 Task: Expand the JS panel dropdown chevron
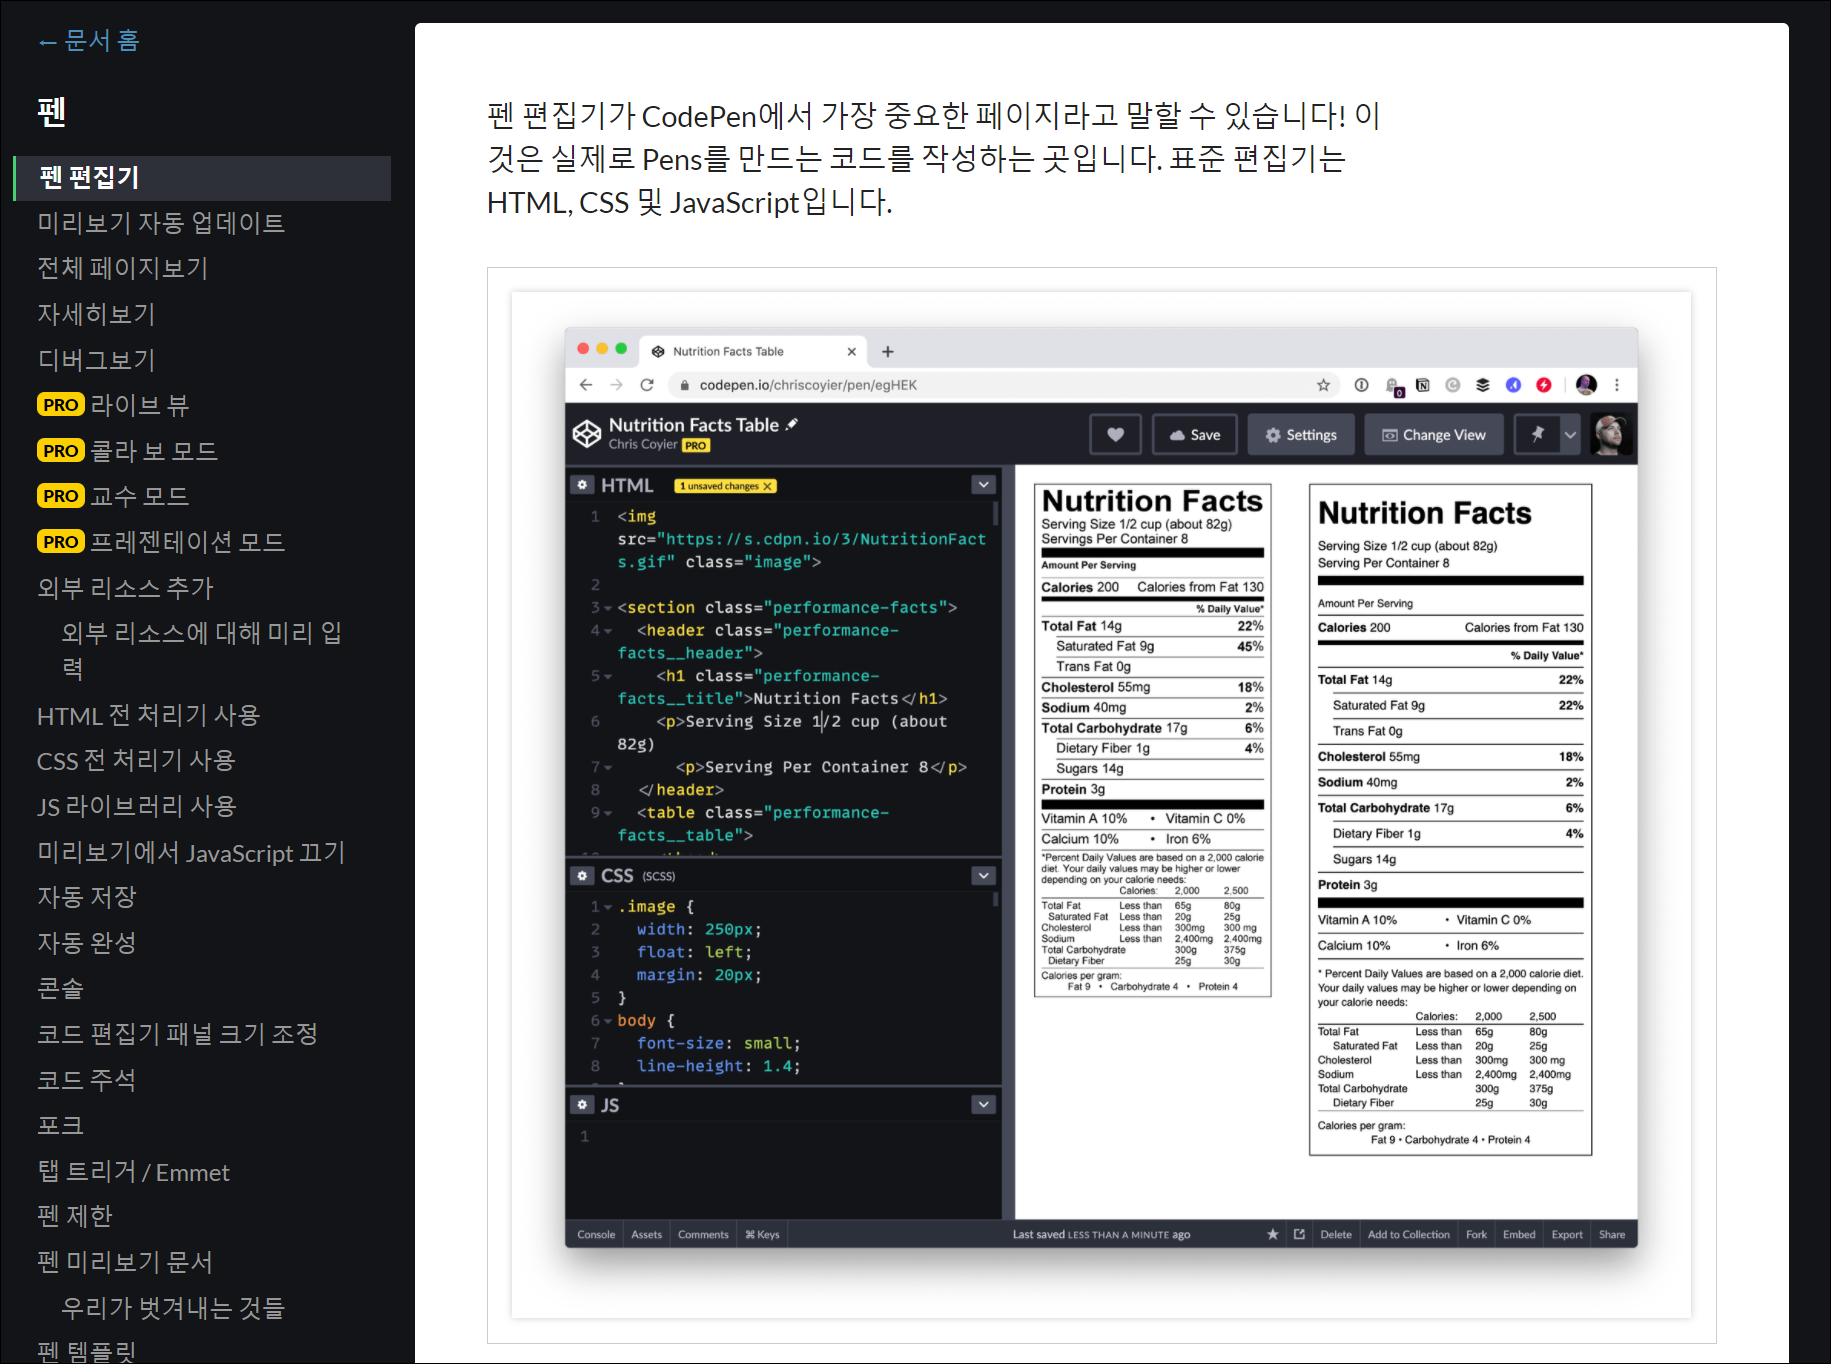(984, 1105)
